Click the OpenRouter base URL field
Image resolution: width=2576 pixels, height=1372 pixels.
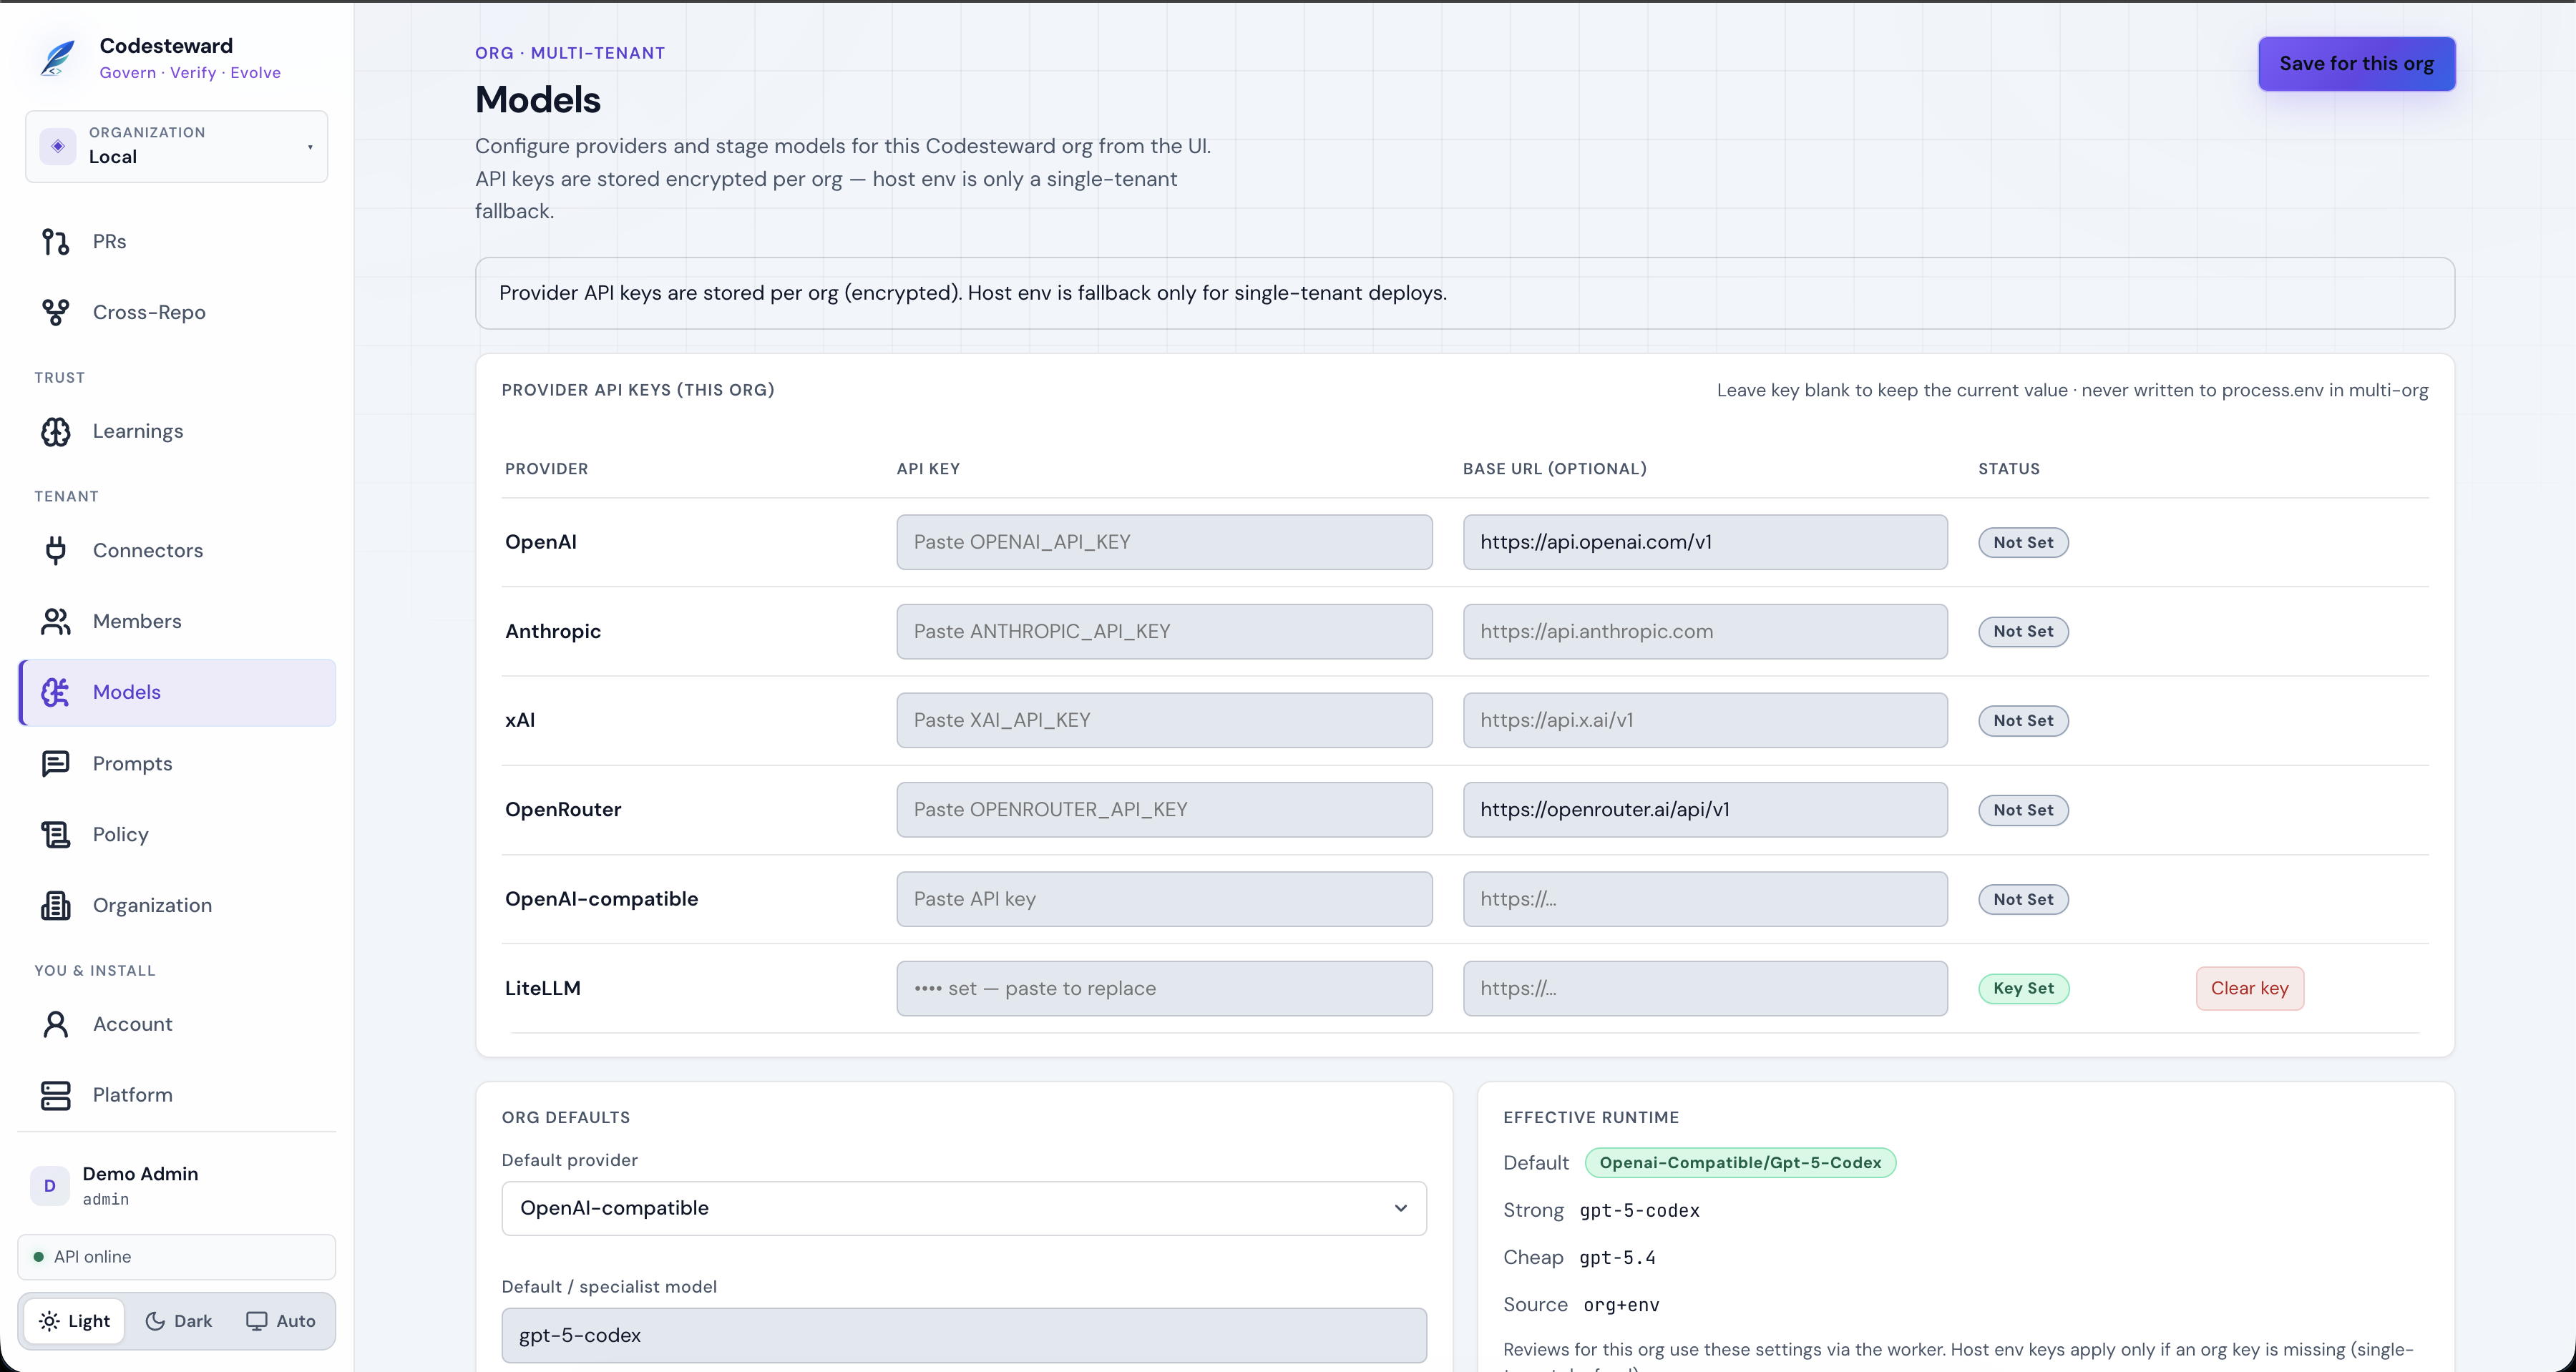point(1705,810)
